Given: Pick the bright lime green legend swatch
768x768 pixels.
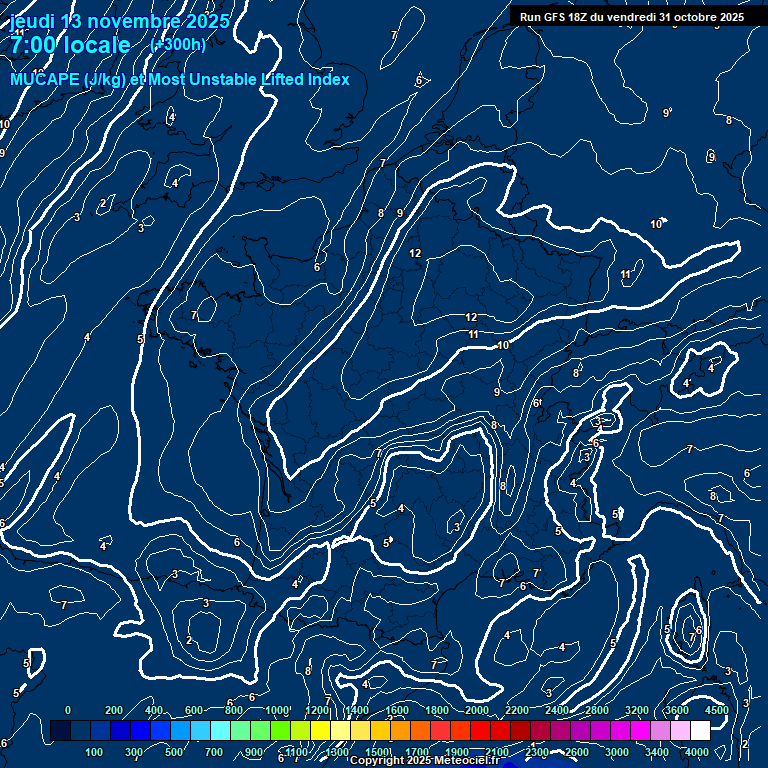Looking at the screenshot, I should 280,730.
